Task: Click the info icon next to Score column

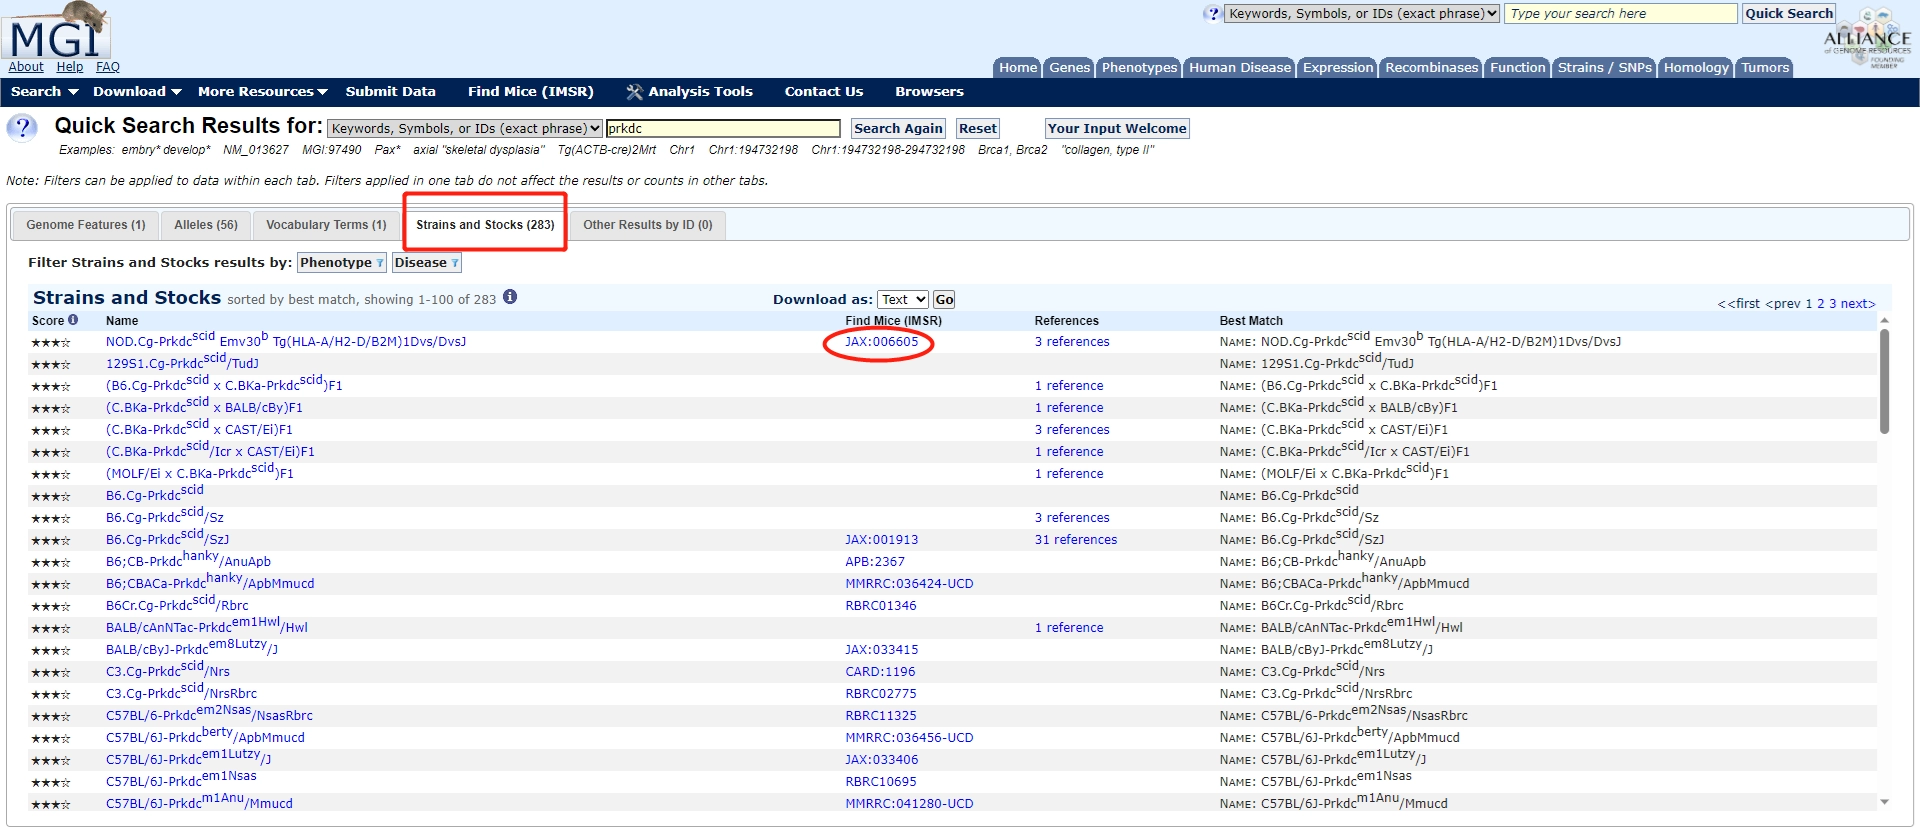Action: point(73,320)
